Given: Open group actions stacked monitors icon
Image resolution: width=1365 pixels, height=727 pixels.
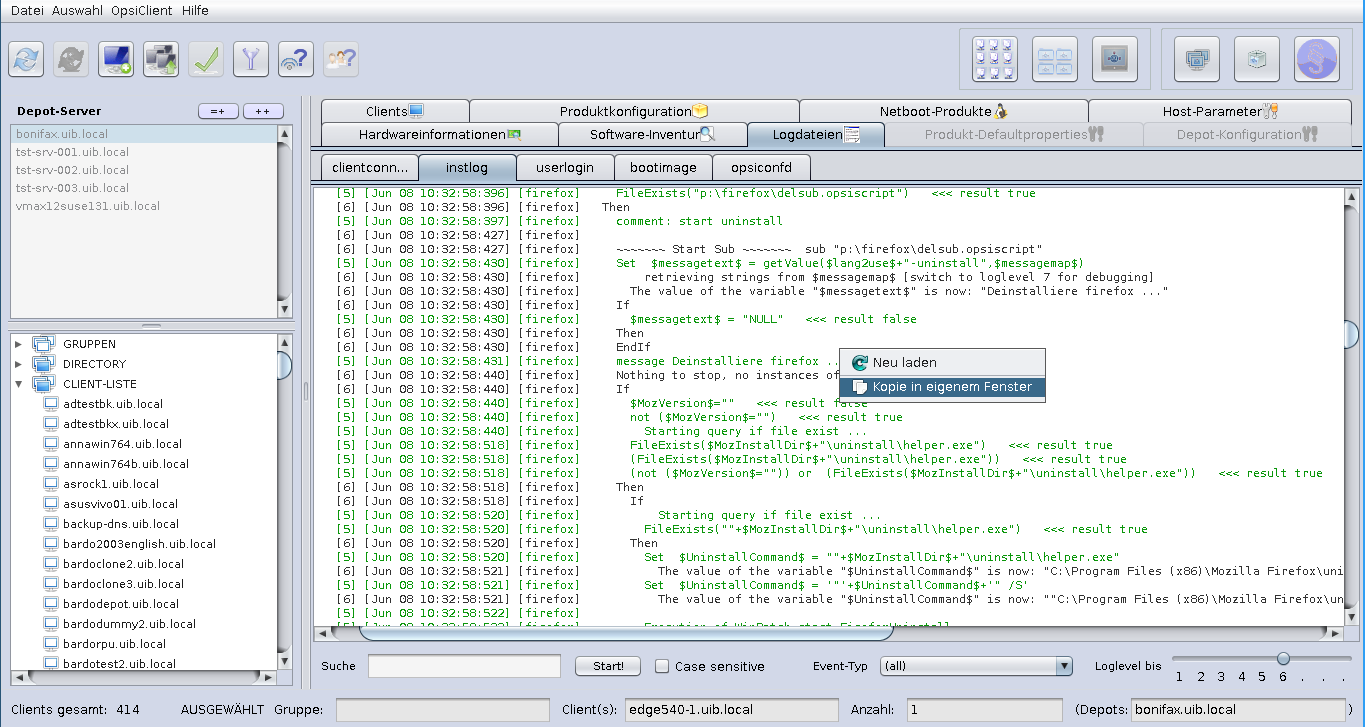Looking at the screenshot, I should pyautogui.click(x=1197, y=60).
